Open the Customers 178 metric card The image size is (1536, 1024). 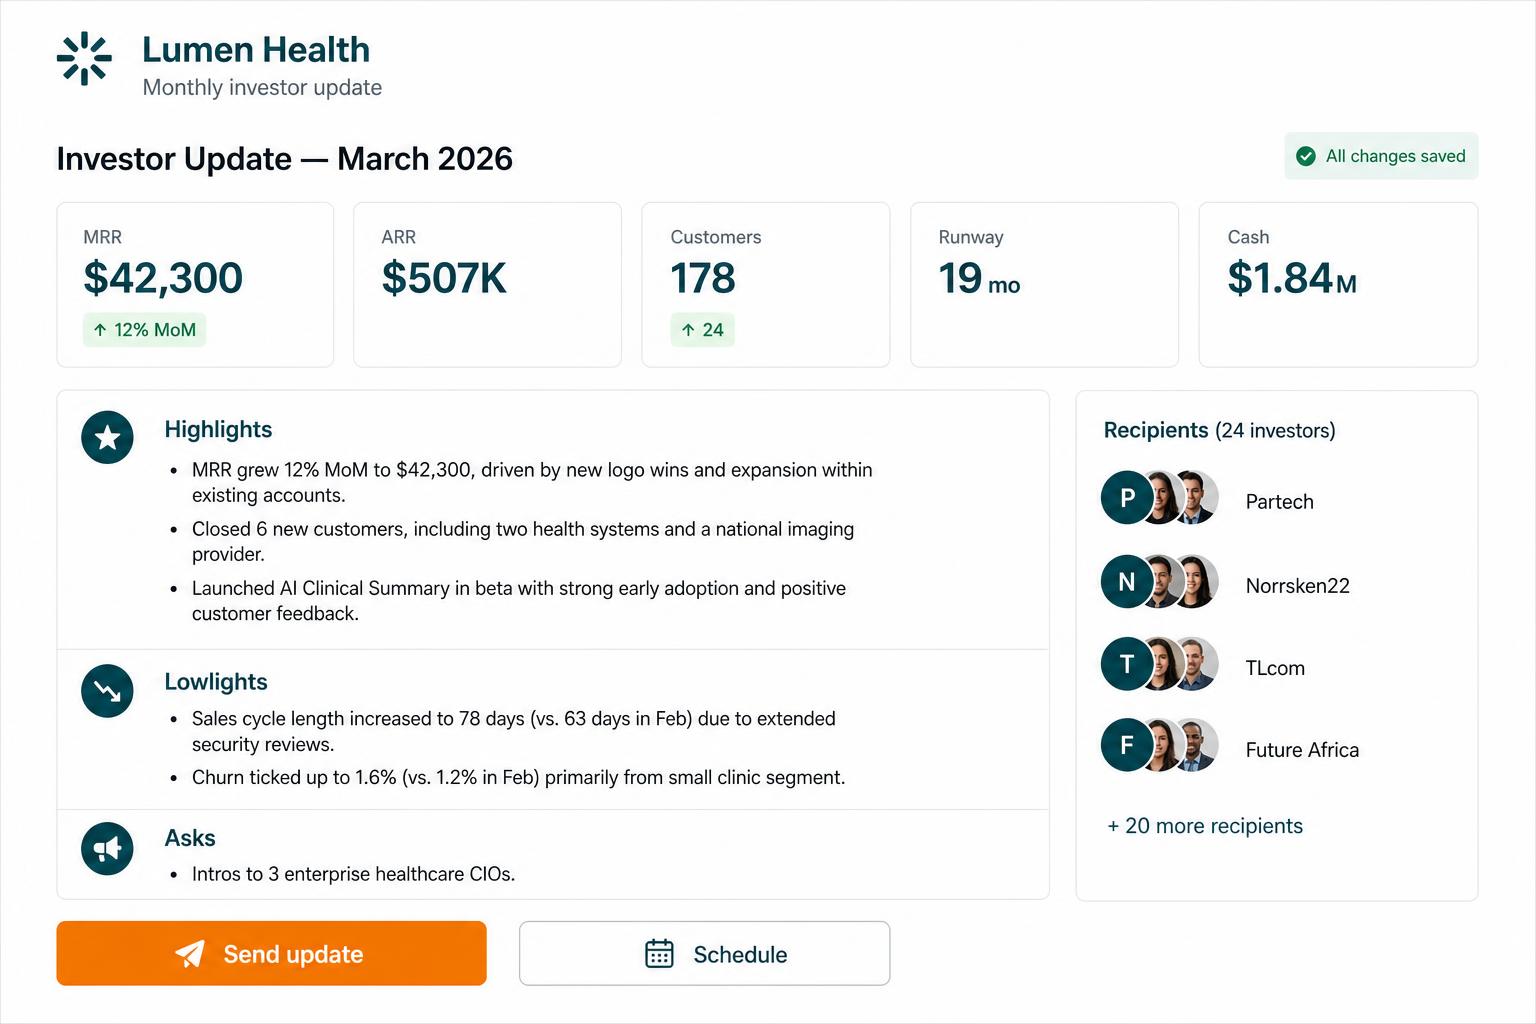click(x=765, y=285)
